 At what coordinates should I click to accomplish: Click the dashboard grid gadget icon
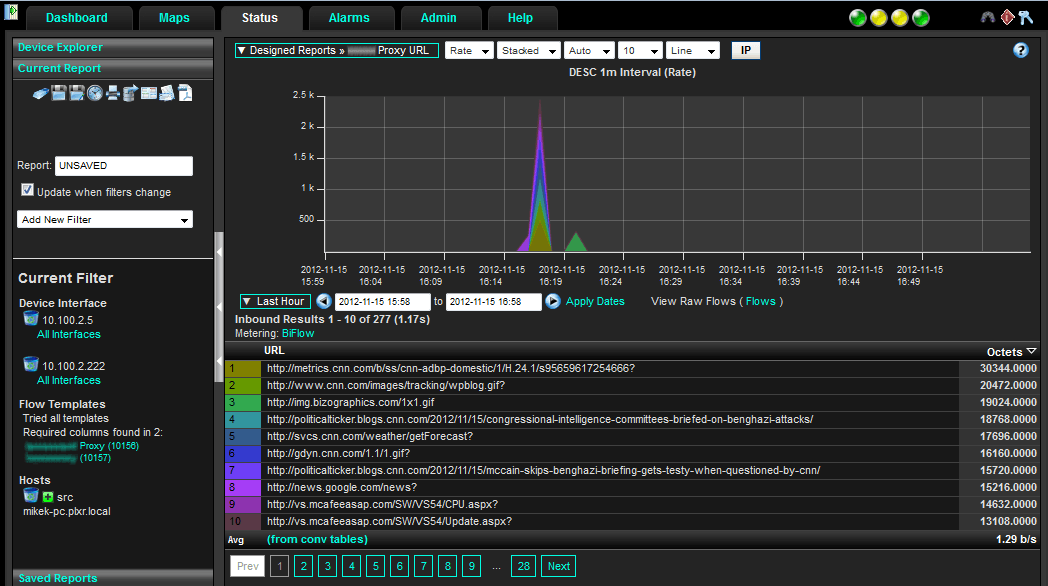[x=148, y=94]
